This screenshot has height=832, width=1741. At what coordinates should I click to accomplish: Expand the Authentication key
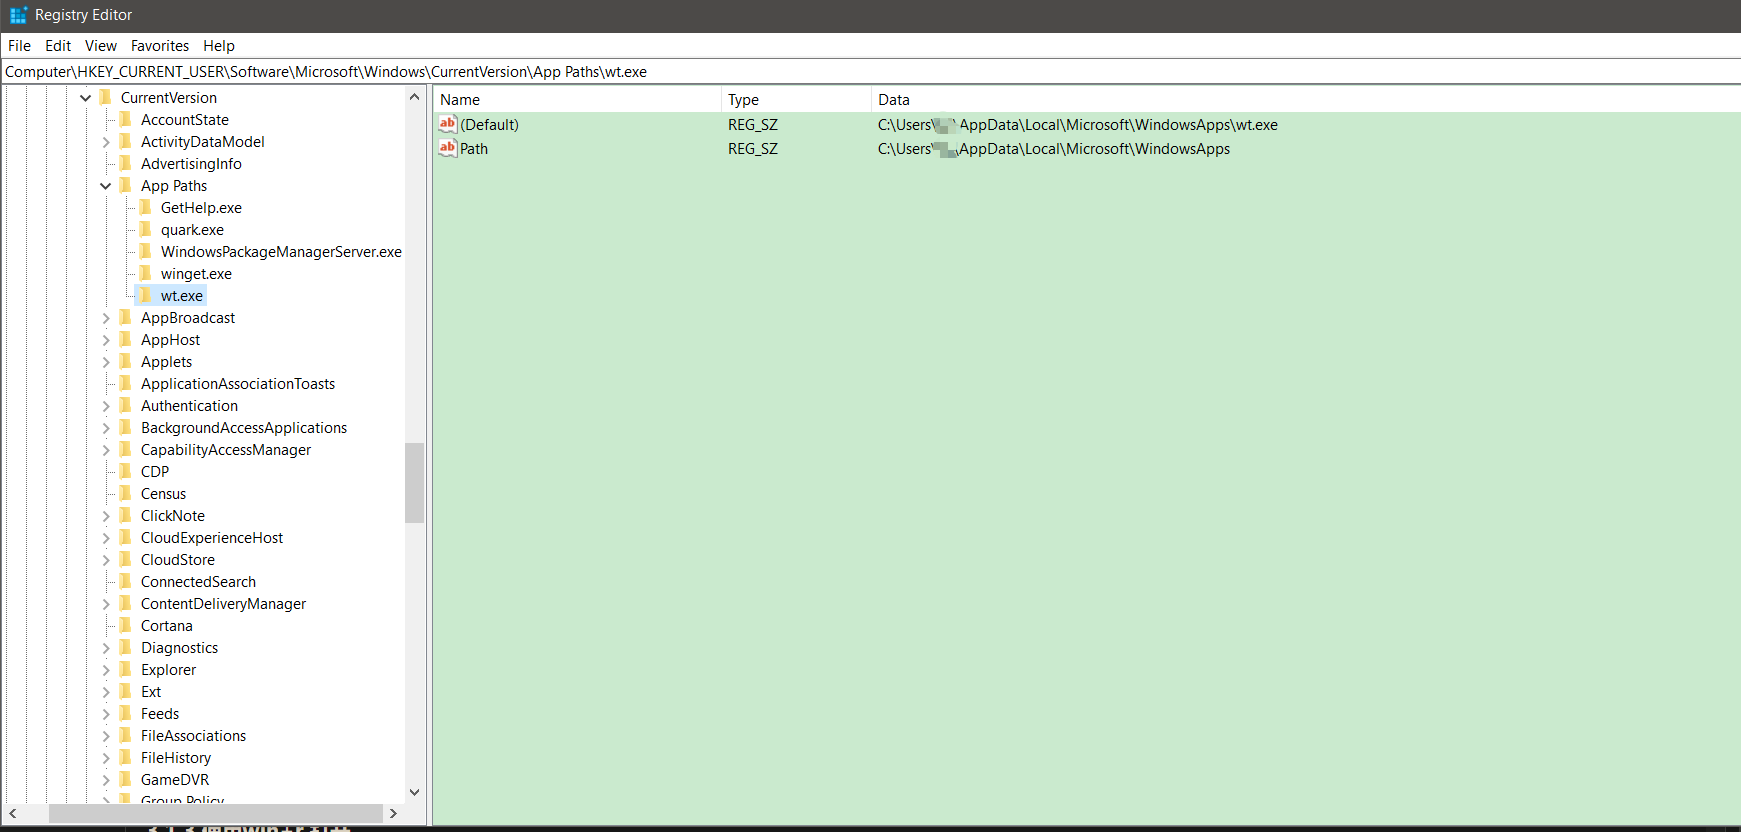tap(106, 406)
